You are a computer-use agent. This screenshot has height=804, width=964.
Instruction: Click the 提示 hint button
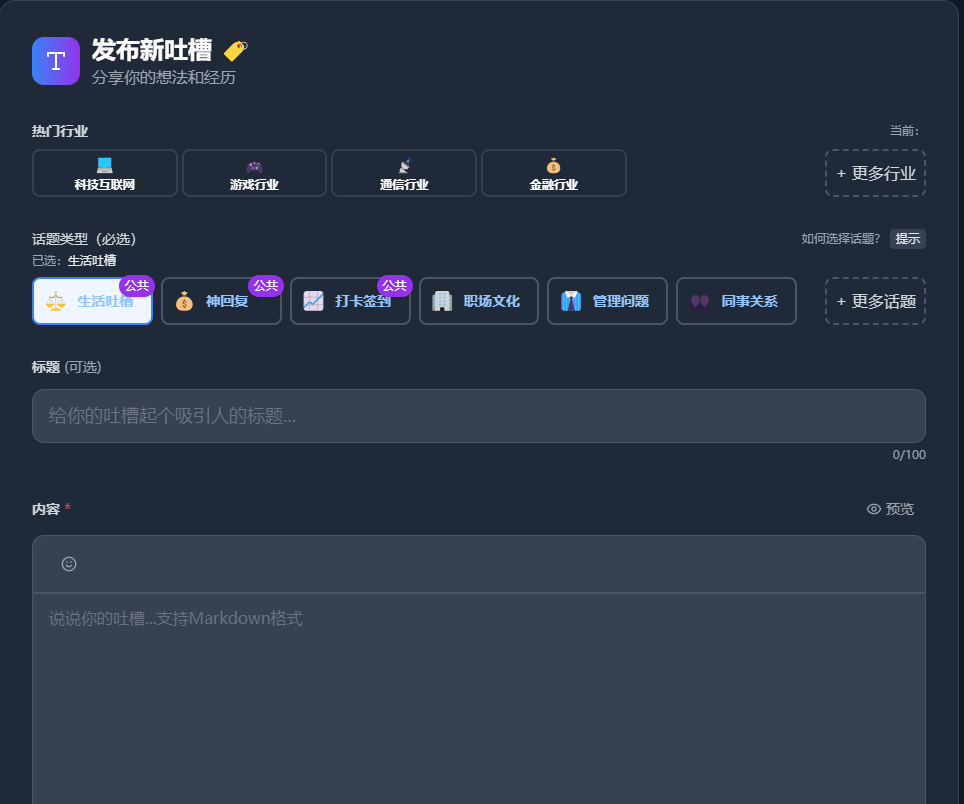(907, 238)
